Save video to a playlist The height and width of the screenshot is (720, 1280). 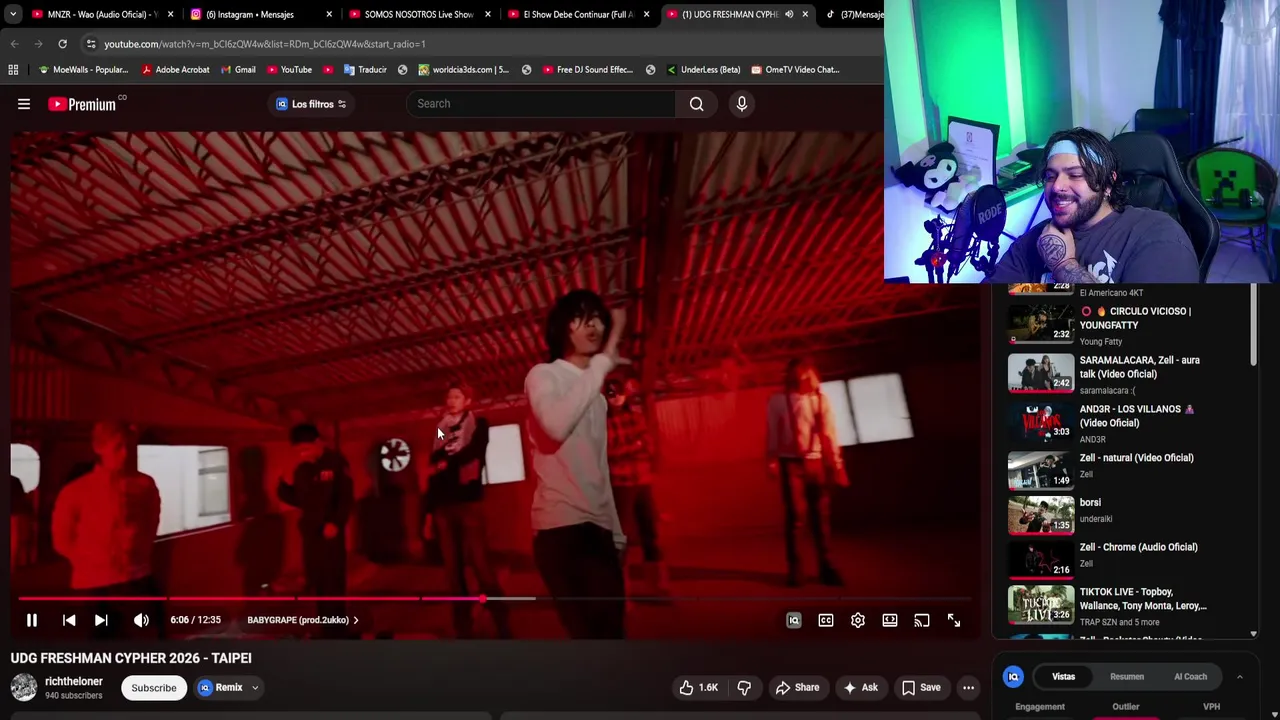click(x=921, y=688)
